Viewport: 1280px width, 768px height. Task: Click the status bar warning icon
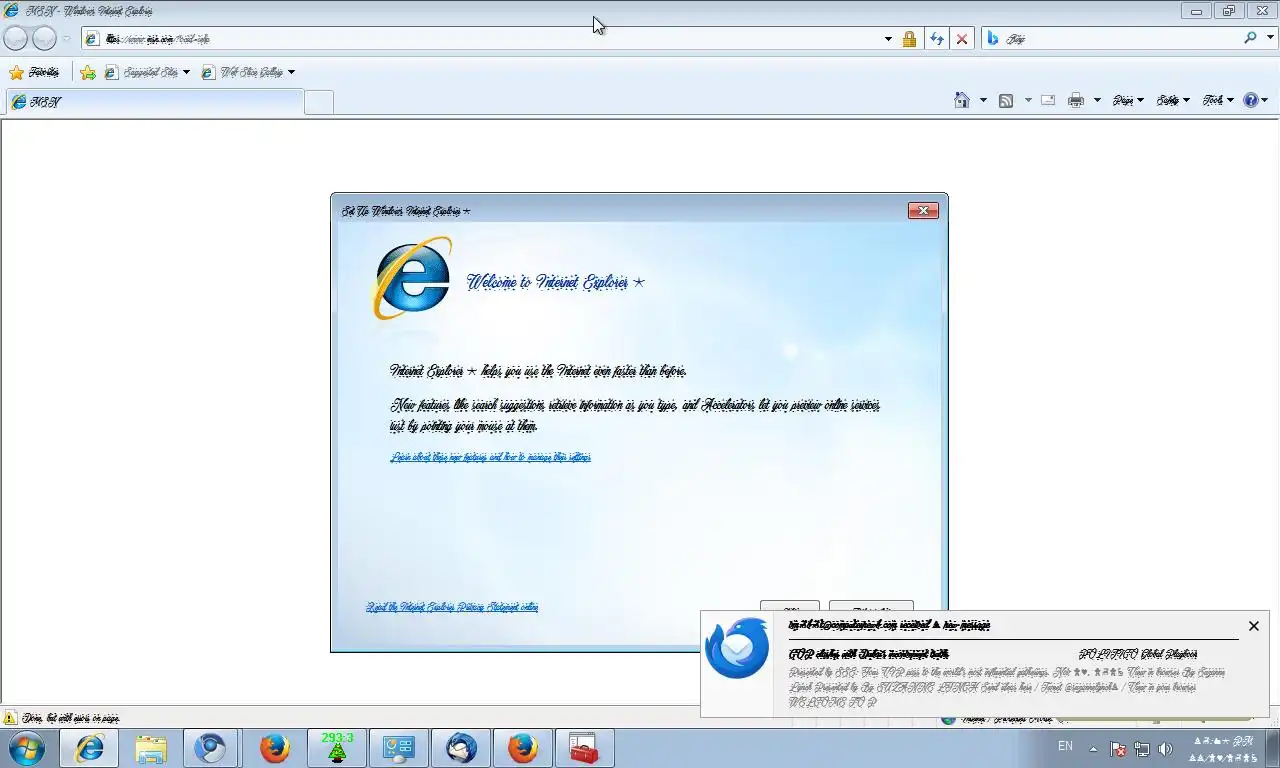pos(10,717)
